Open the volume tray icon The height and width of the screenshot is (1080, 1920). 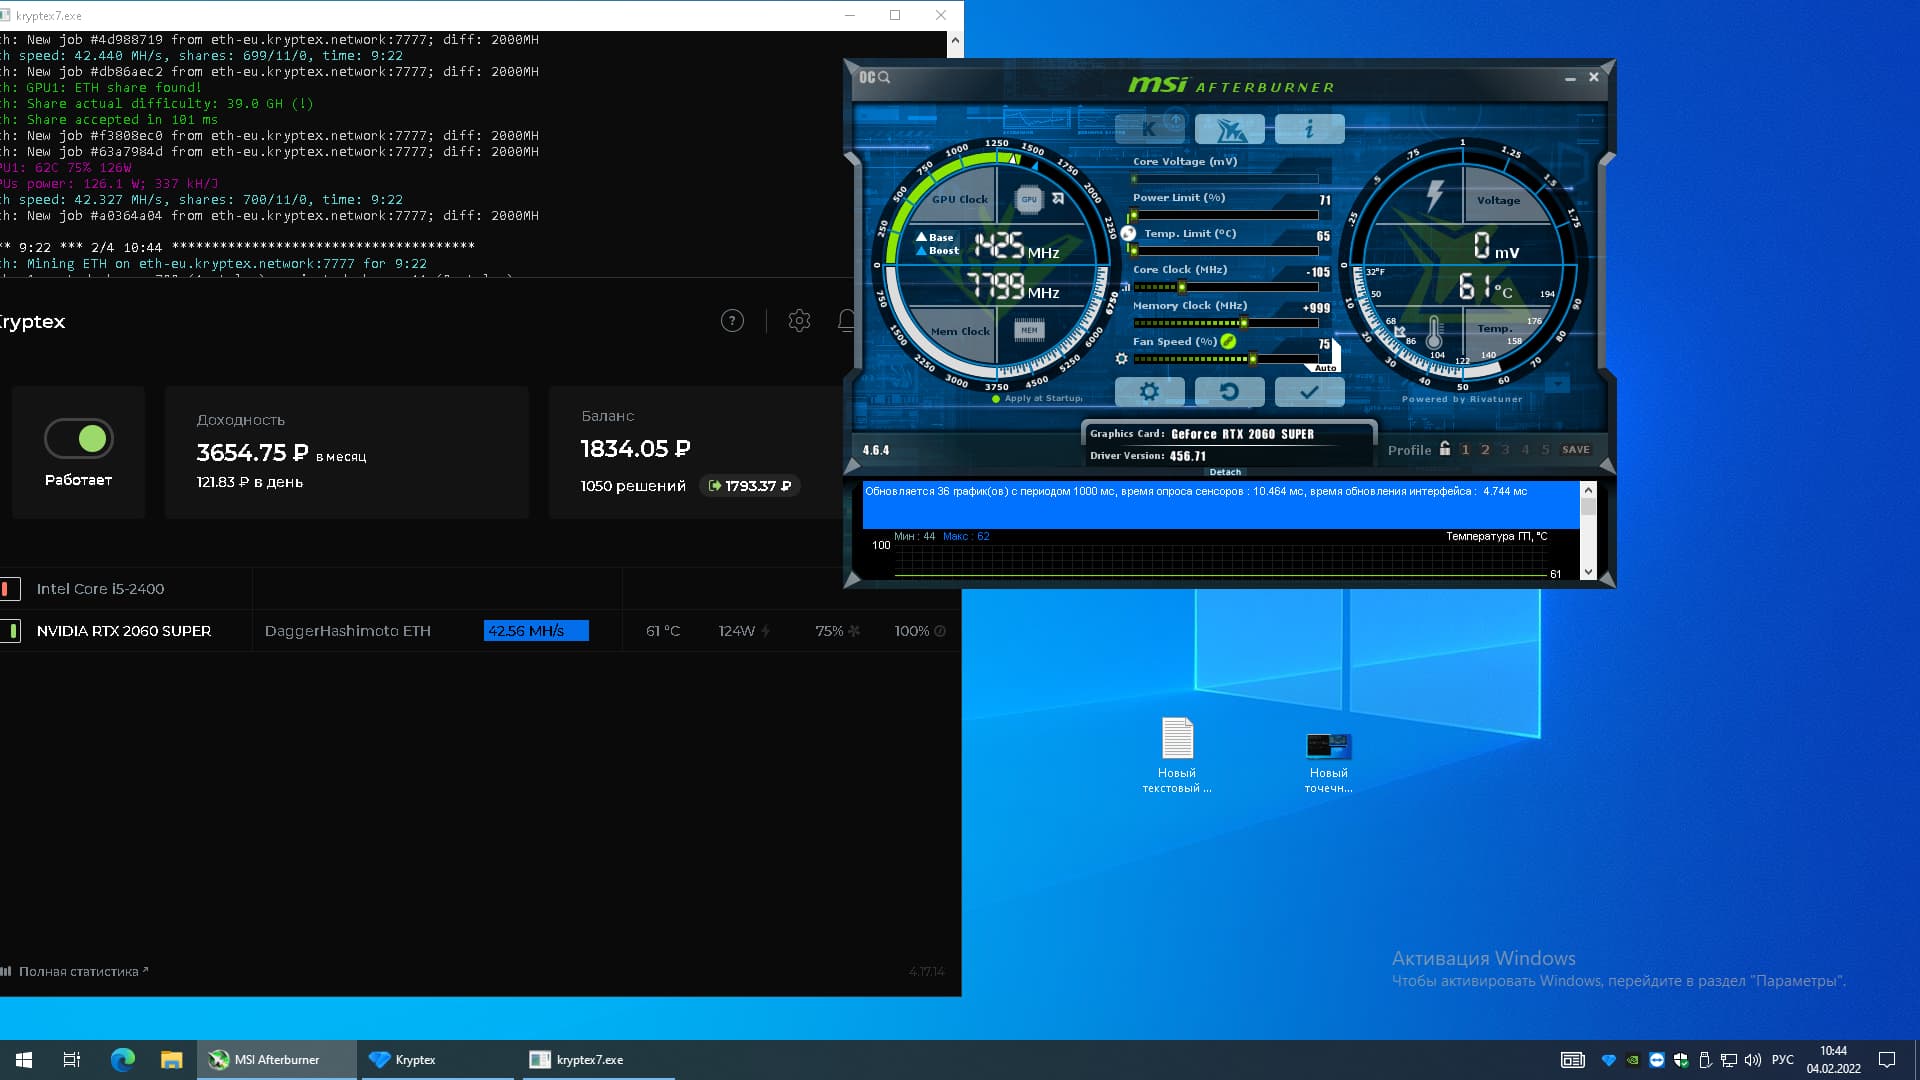pyautogui.click(x=1753, y=1060)
